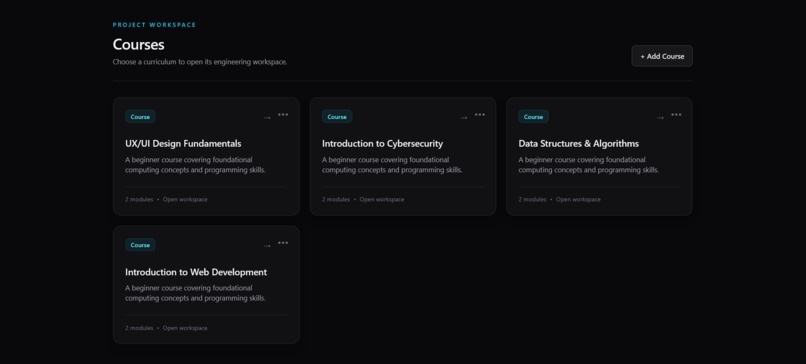Screen dimensions: 806x364
Task: Open the three-dot menu on Introduction to Web Development
Action: pyautogui.click(x=283, y=243)
